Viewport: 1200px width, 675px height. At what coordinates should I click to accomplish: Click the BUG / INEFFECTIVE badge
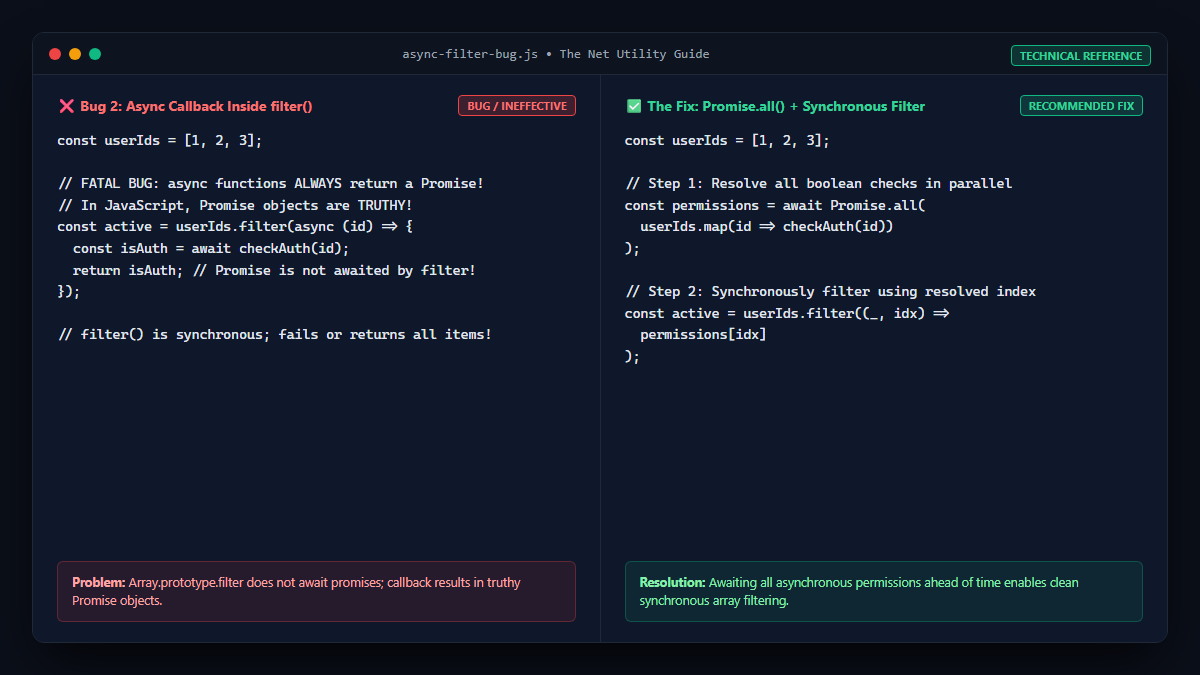click(517, 105)
